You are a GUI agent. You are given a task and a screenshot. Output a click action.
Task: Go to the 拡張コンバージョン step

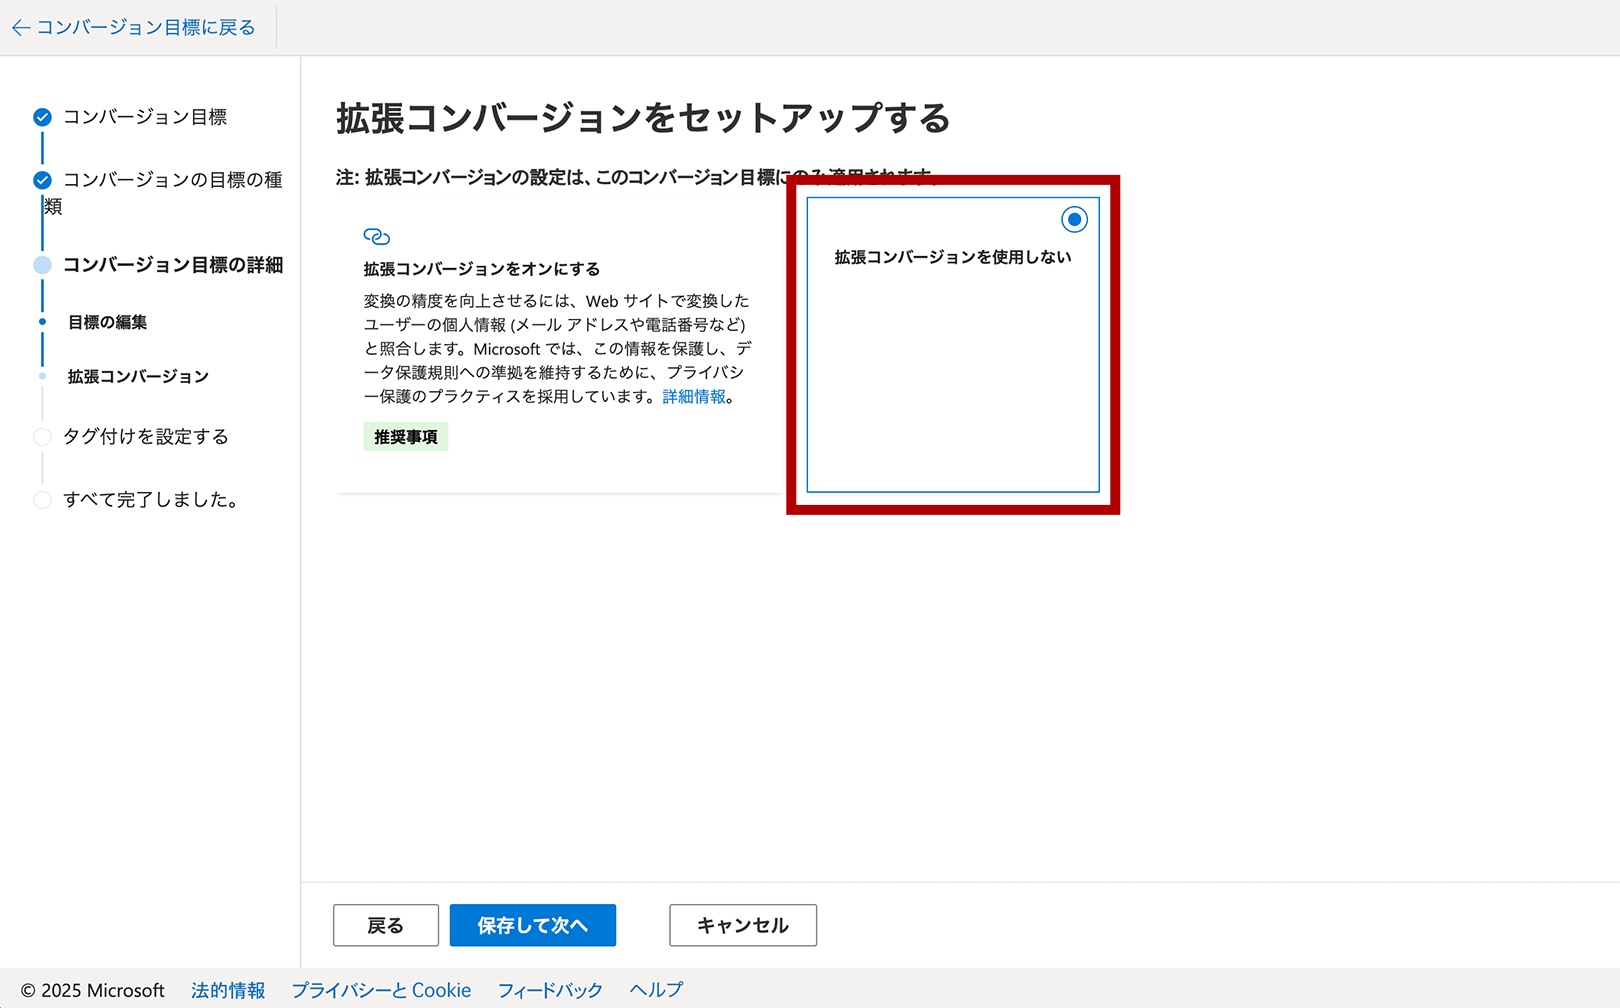[x=137, y=376]
